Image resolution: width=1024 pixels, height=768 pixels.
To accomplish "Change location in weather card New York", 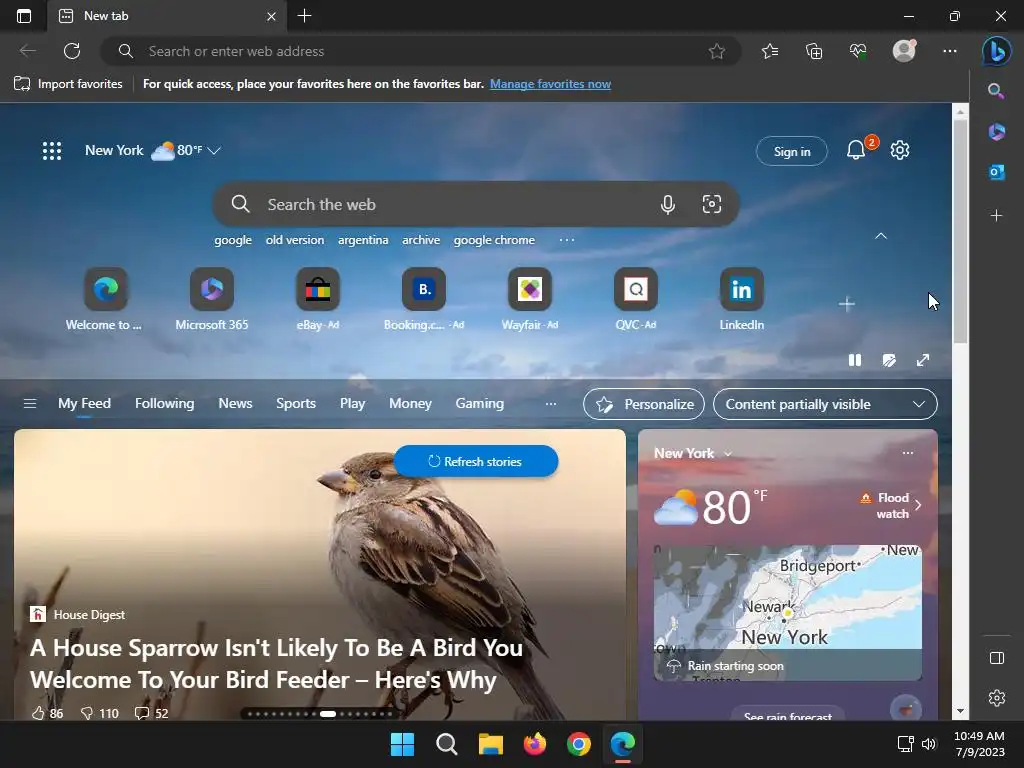I will point(692,453).
